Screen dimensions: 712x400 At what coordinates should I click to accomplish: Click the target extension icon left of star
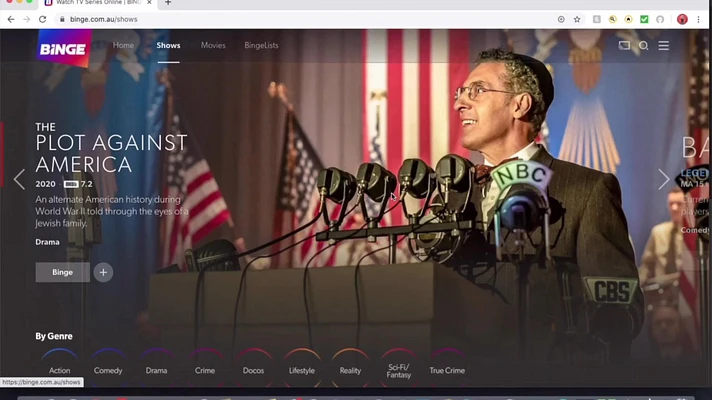click(561, 20)
